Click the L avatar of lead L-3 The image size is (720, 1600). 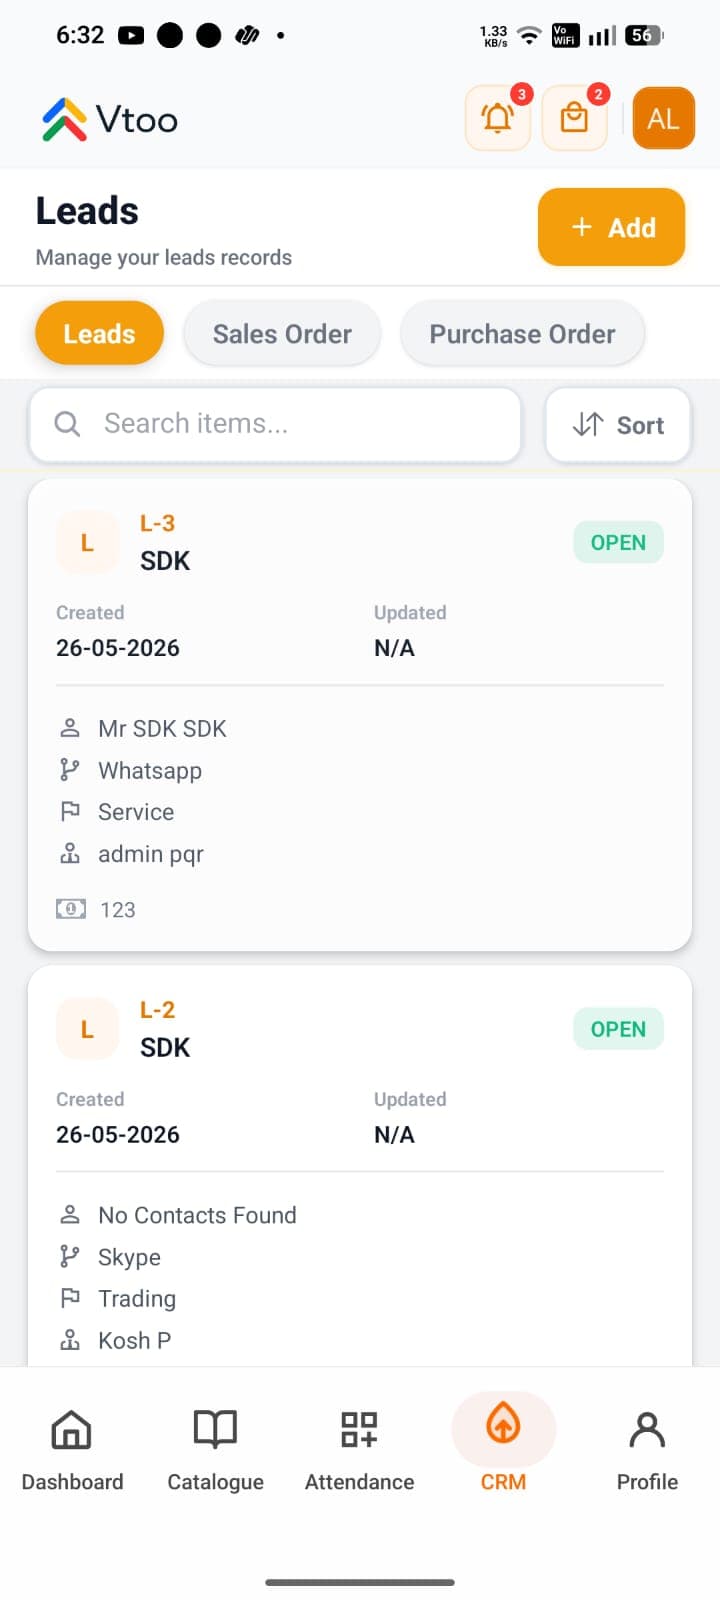pos(87,543)
